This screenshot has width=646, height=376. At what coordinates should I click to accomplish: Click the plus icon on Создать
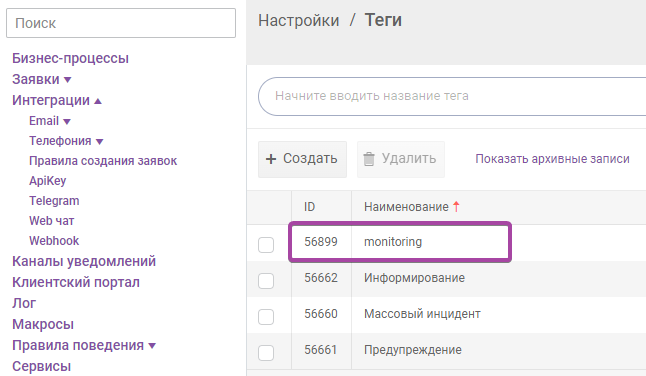click(271, 159)
